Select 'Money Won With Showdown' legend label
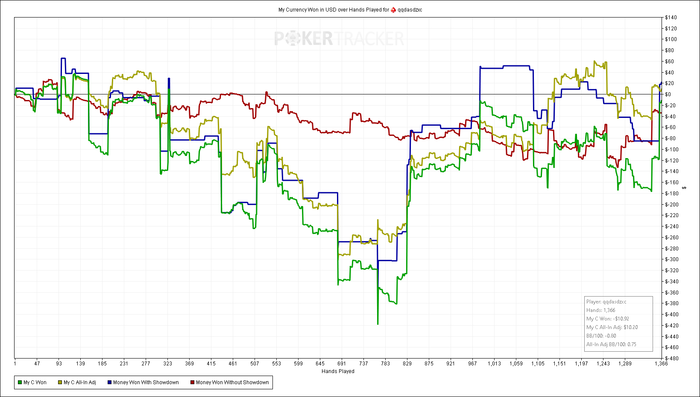Image resolution: width=700 pixels, height=397 pixels. (x=146, y=382)
